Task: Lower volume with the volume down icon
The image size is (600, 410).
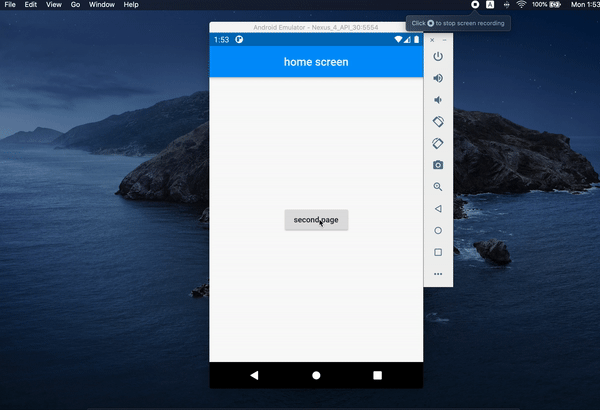Action: coord(438,100)
